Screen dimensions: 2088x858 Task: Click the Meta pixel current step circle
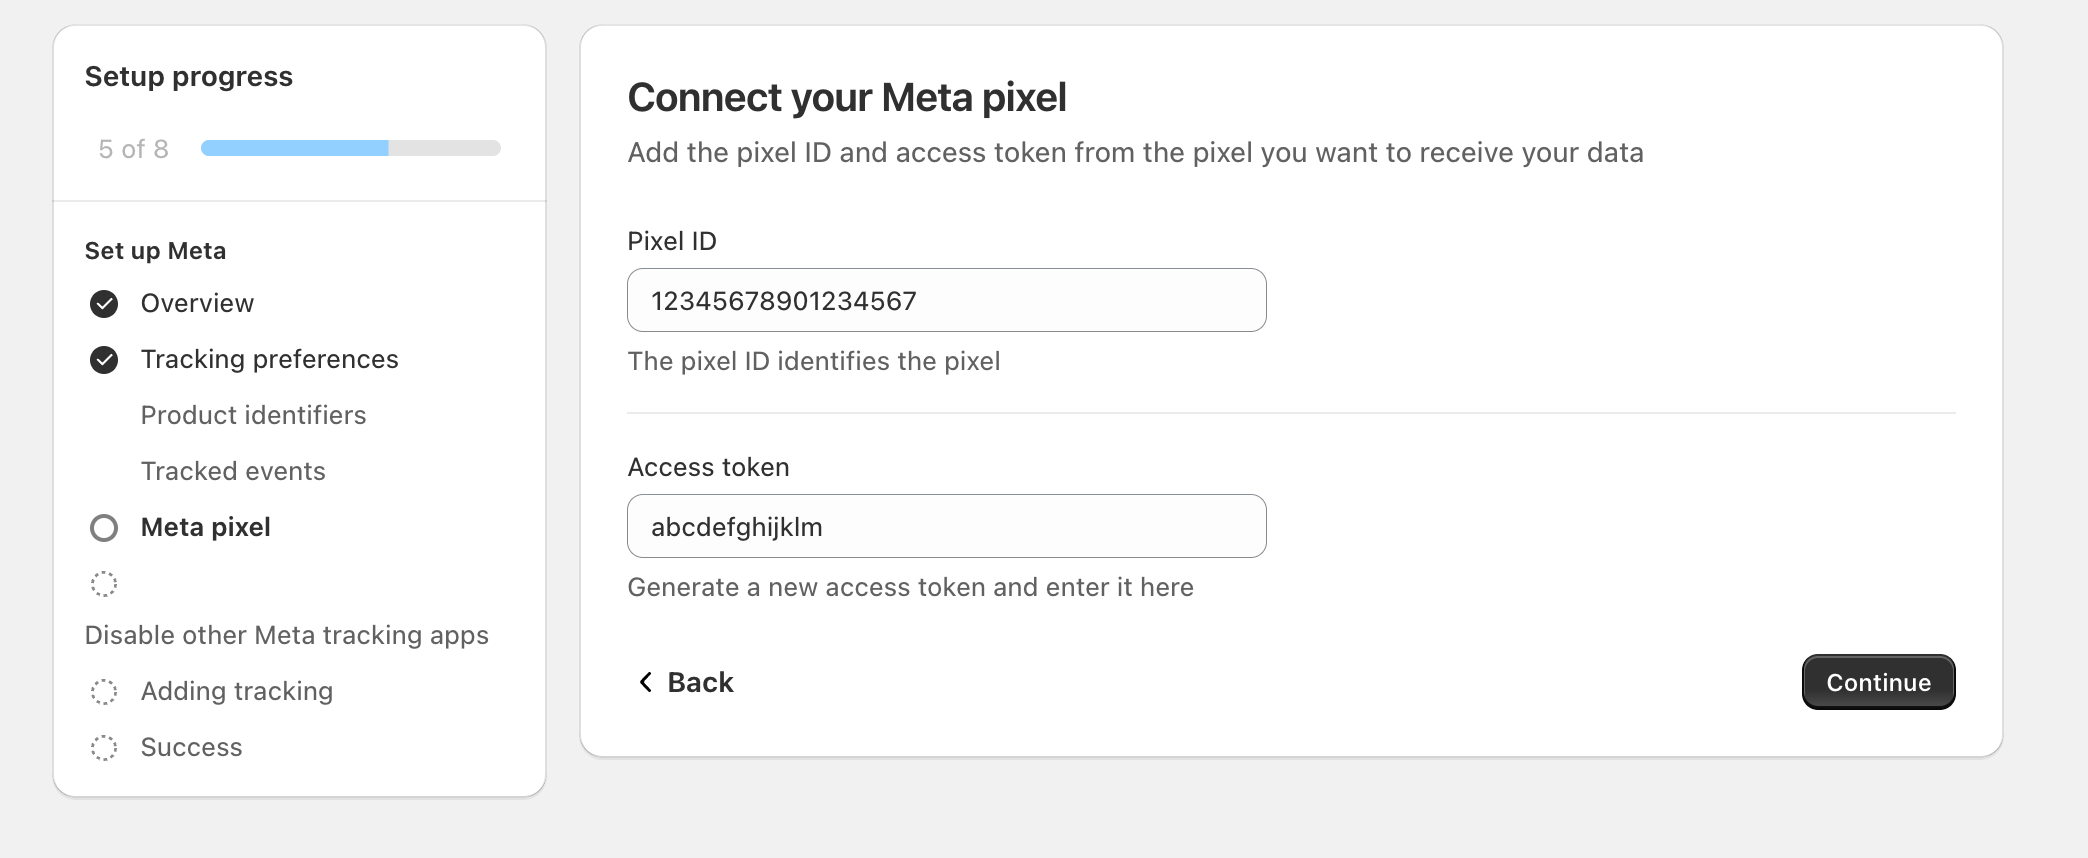(104, 528)
